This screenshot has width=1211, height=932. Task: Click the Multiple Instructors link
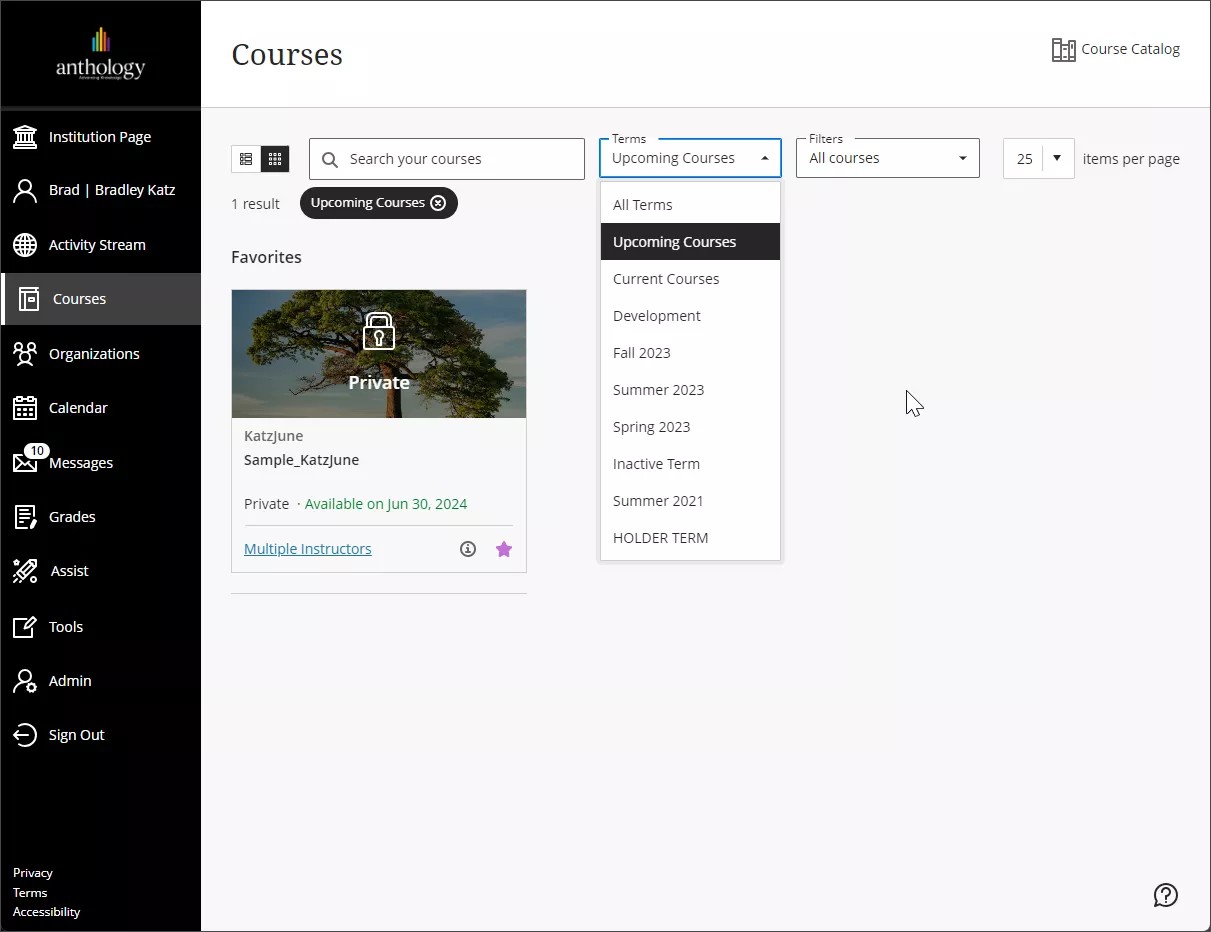307,548
